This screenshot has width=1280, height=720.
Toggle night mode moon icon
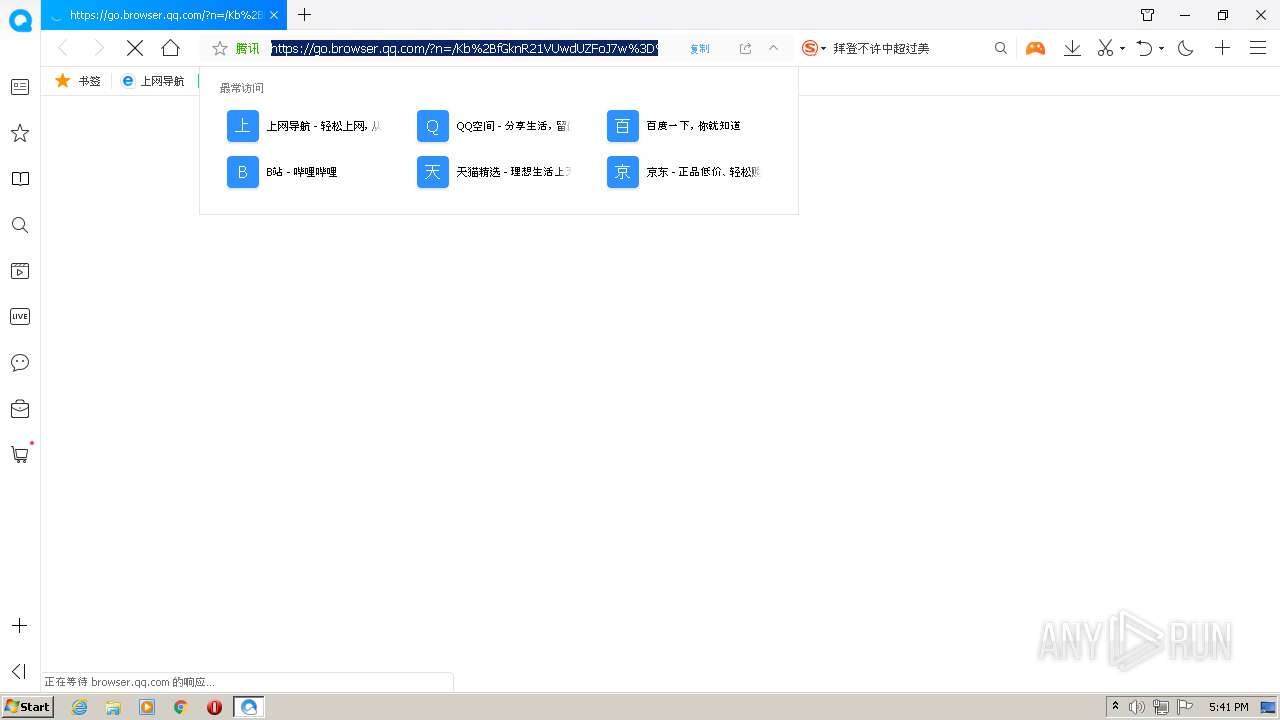click(x=1186, y=48)
